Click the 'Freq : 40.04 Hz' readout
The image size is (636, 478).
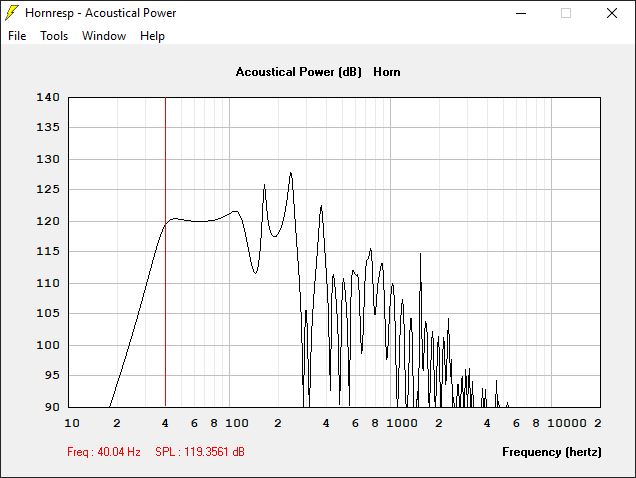point(104,452)
